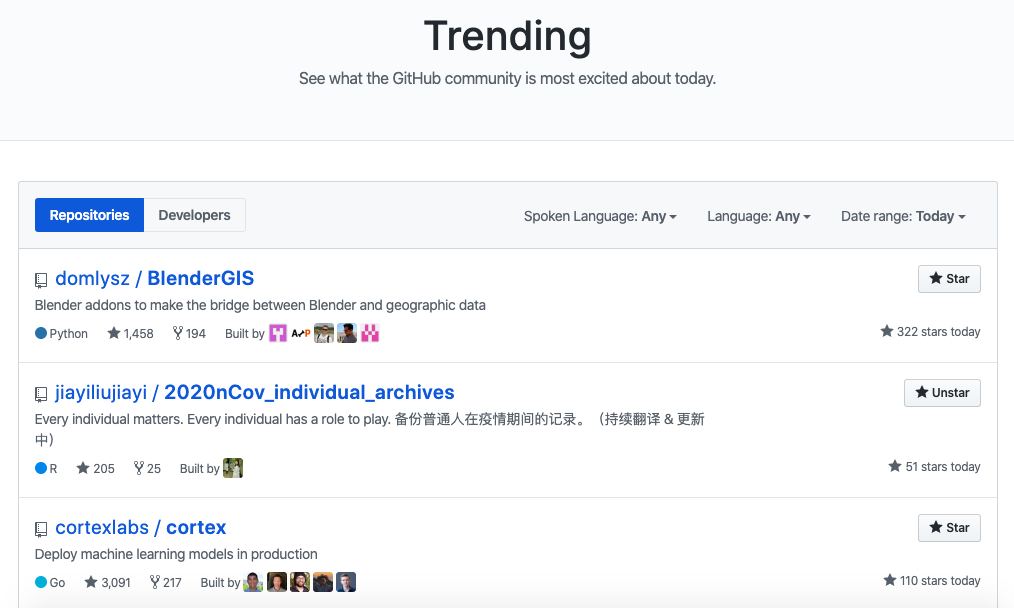View 2020nCov_individual_archives forks count 25
Image resolution: width=1014 pixels, height=608 pixels.
click(x=147, y=468)
